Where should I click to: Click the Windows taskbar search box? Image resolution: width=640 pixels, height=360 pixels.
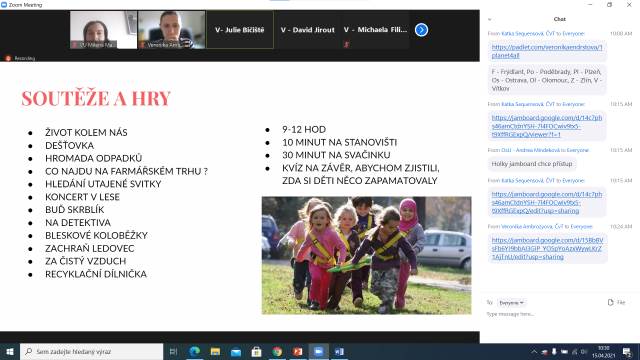point(91,351)
